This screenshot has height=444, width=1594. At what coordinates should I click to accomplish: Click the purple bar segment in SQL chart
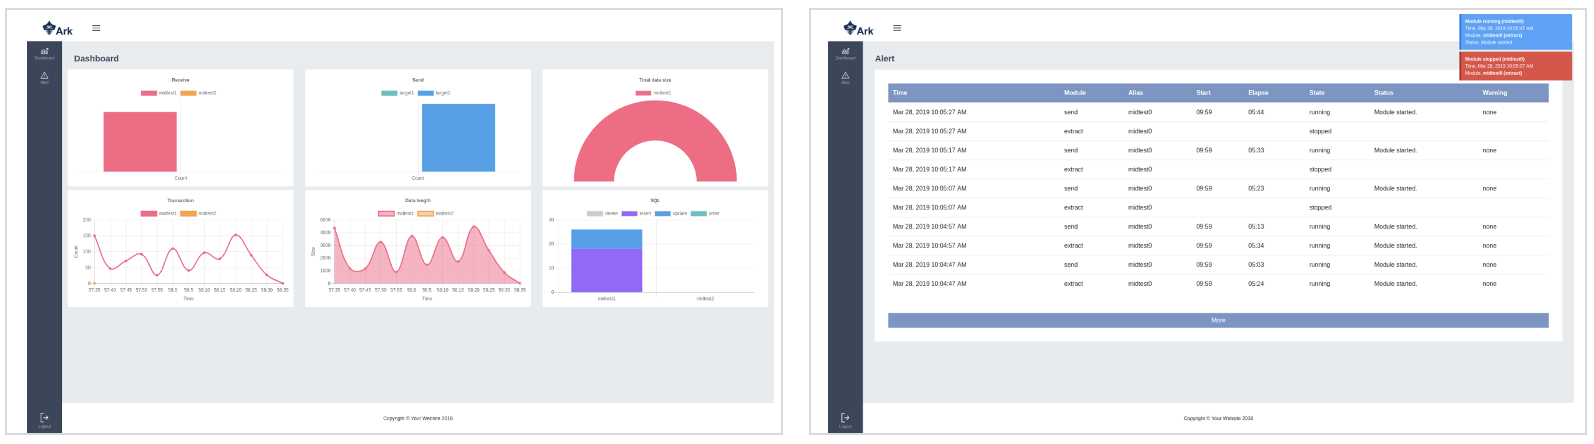click(606, 270)
